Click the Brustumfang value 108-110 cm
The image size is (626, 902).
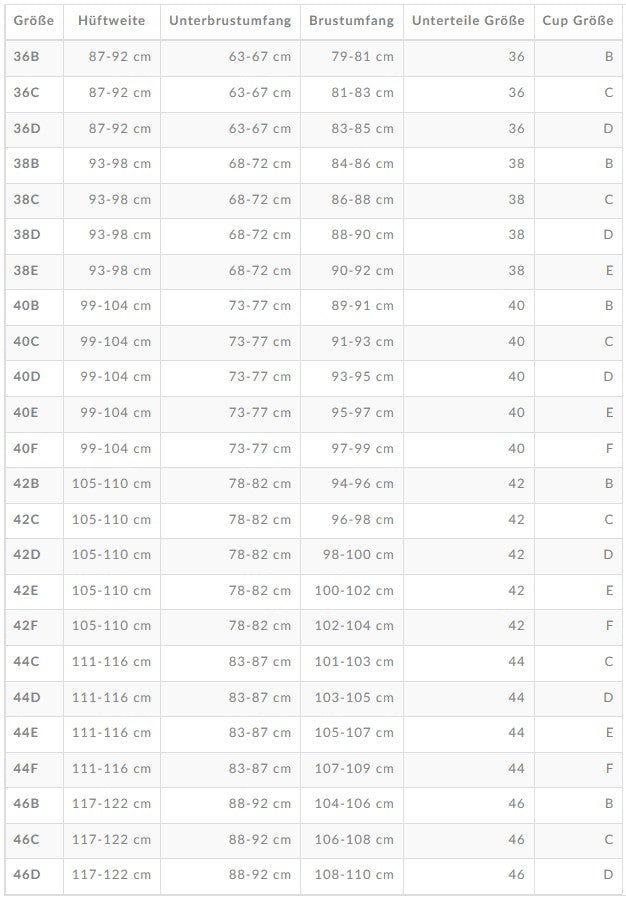[354, 875]
